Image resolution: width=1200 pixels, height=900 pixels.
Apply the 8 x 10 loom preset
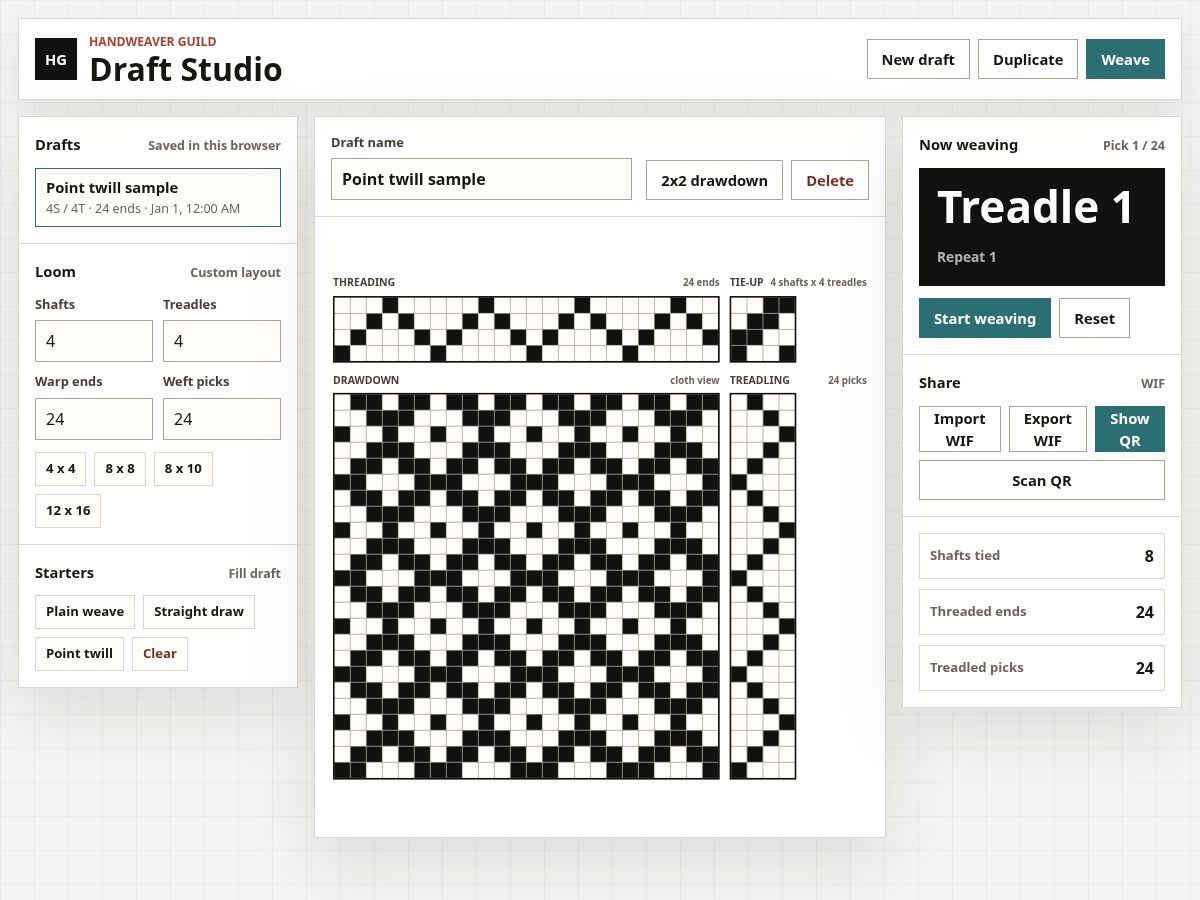point(183,468)
